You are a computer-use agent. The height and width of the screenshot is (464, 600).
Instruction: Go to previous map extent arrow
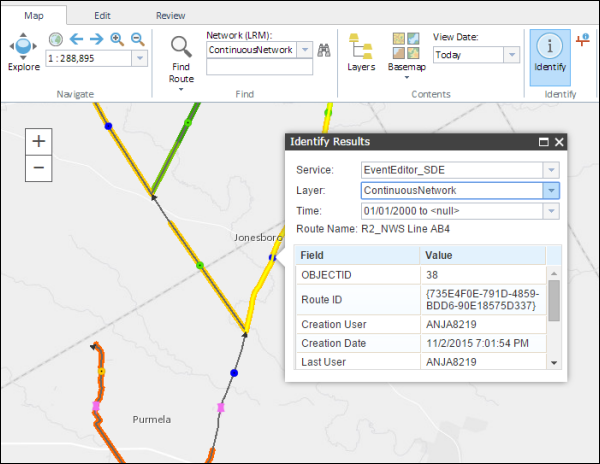[x=75, y=39]
